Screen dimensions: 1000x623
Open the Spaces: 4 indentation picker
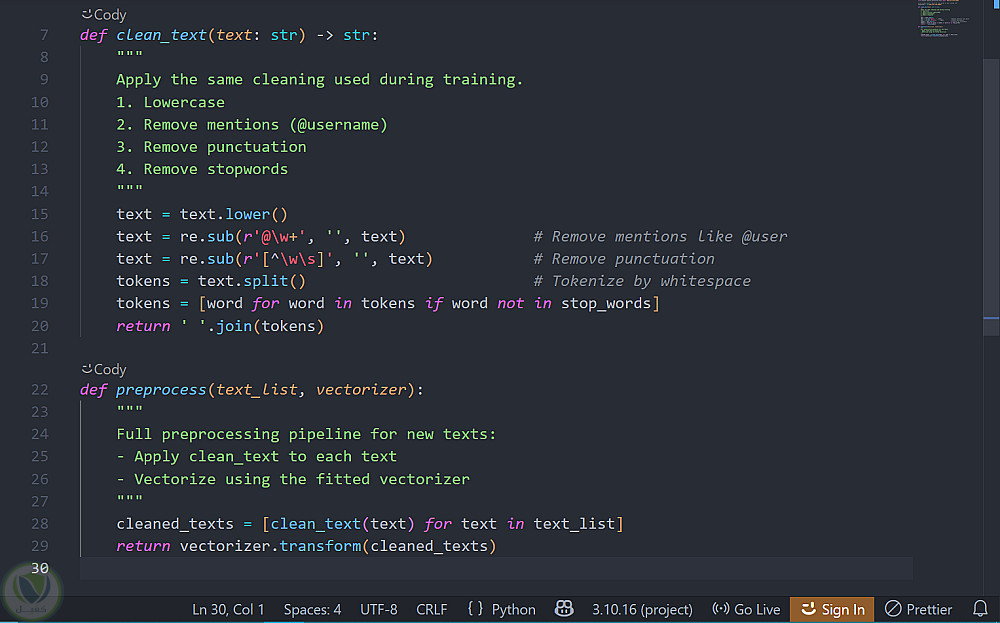coord(312,609)
